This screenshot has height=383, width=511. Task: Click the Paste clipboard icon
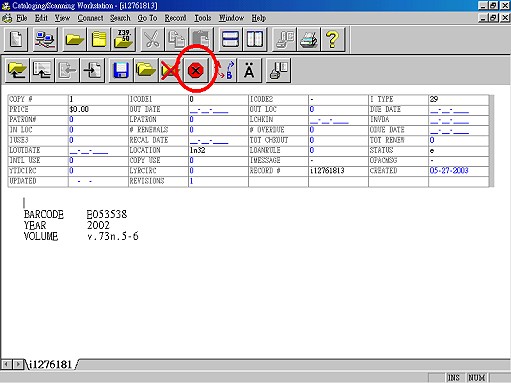point(201,39)
